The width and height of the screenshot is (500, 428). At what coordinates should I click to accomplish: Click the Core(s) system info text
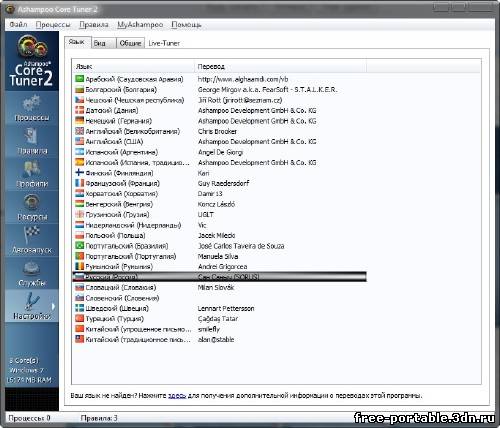24,360
